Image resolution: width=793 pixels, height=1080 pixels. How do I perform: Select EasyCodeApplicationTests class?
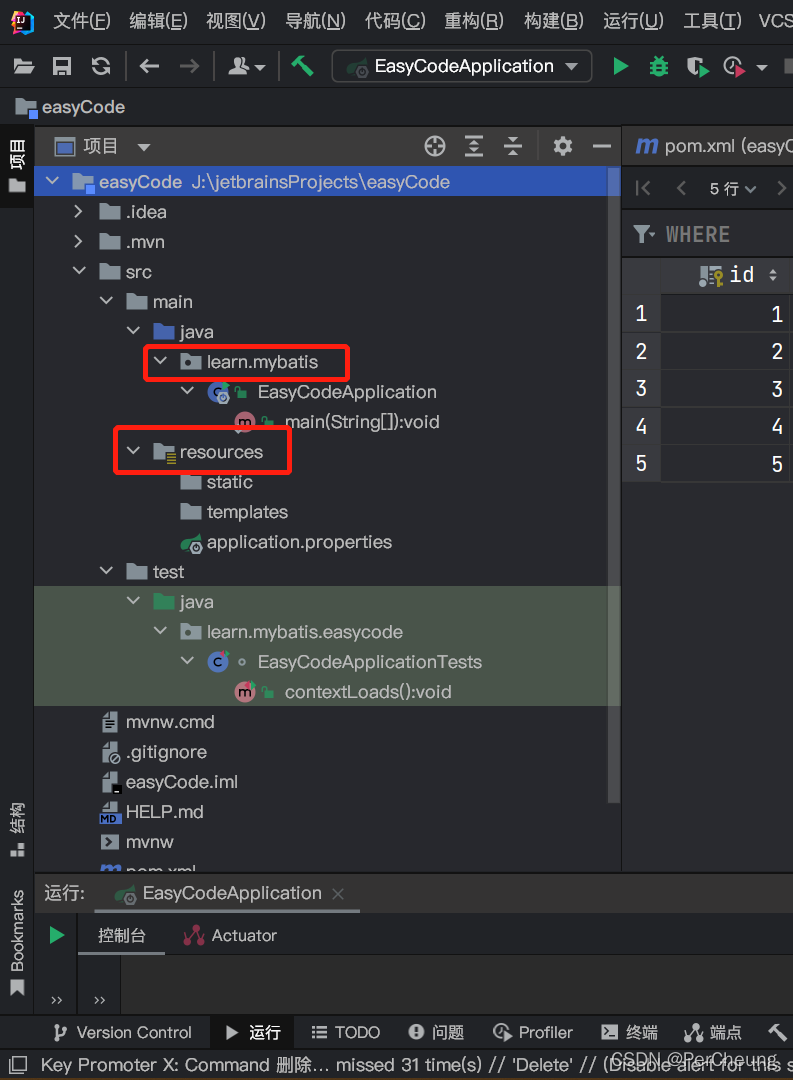pos(369,661)
